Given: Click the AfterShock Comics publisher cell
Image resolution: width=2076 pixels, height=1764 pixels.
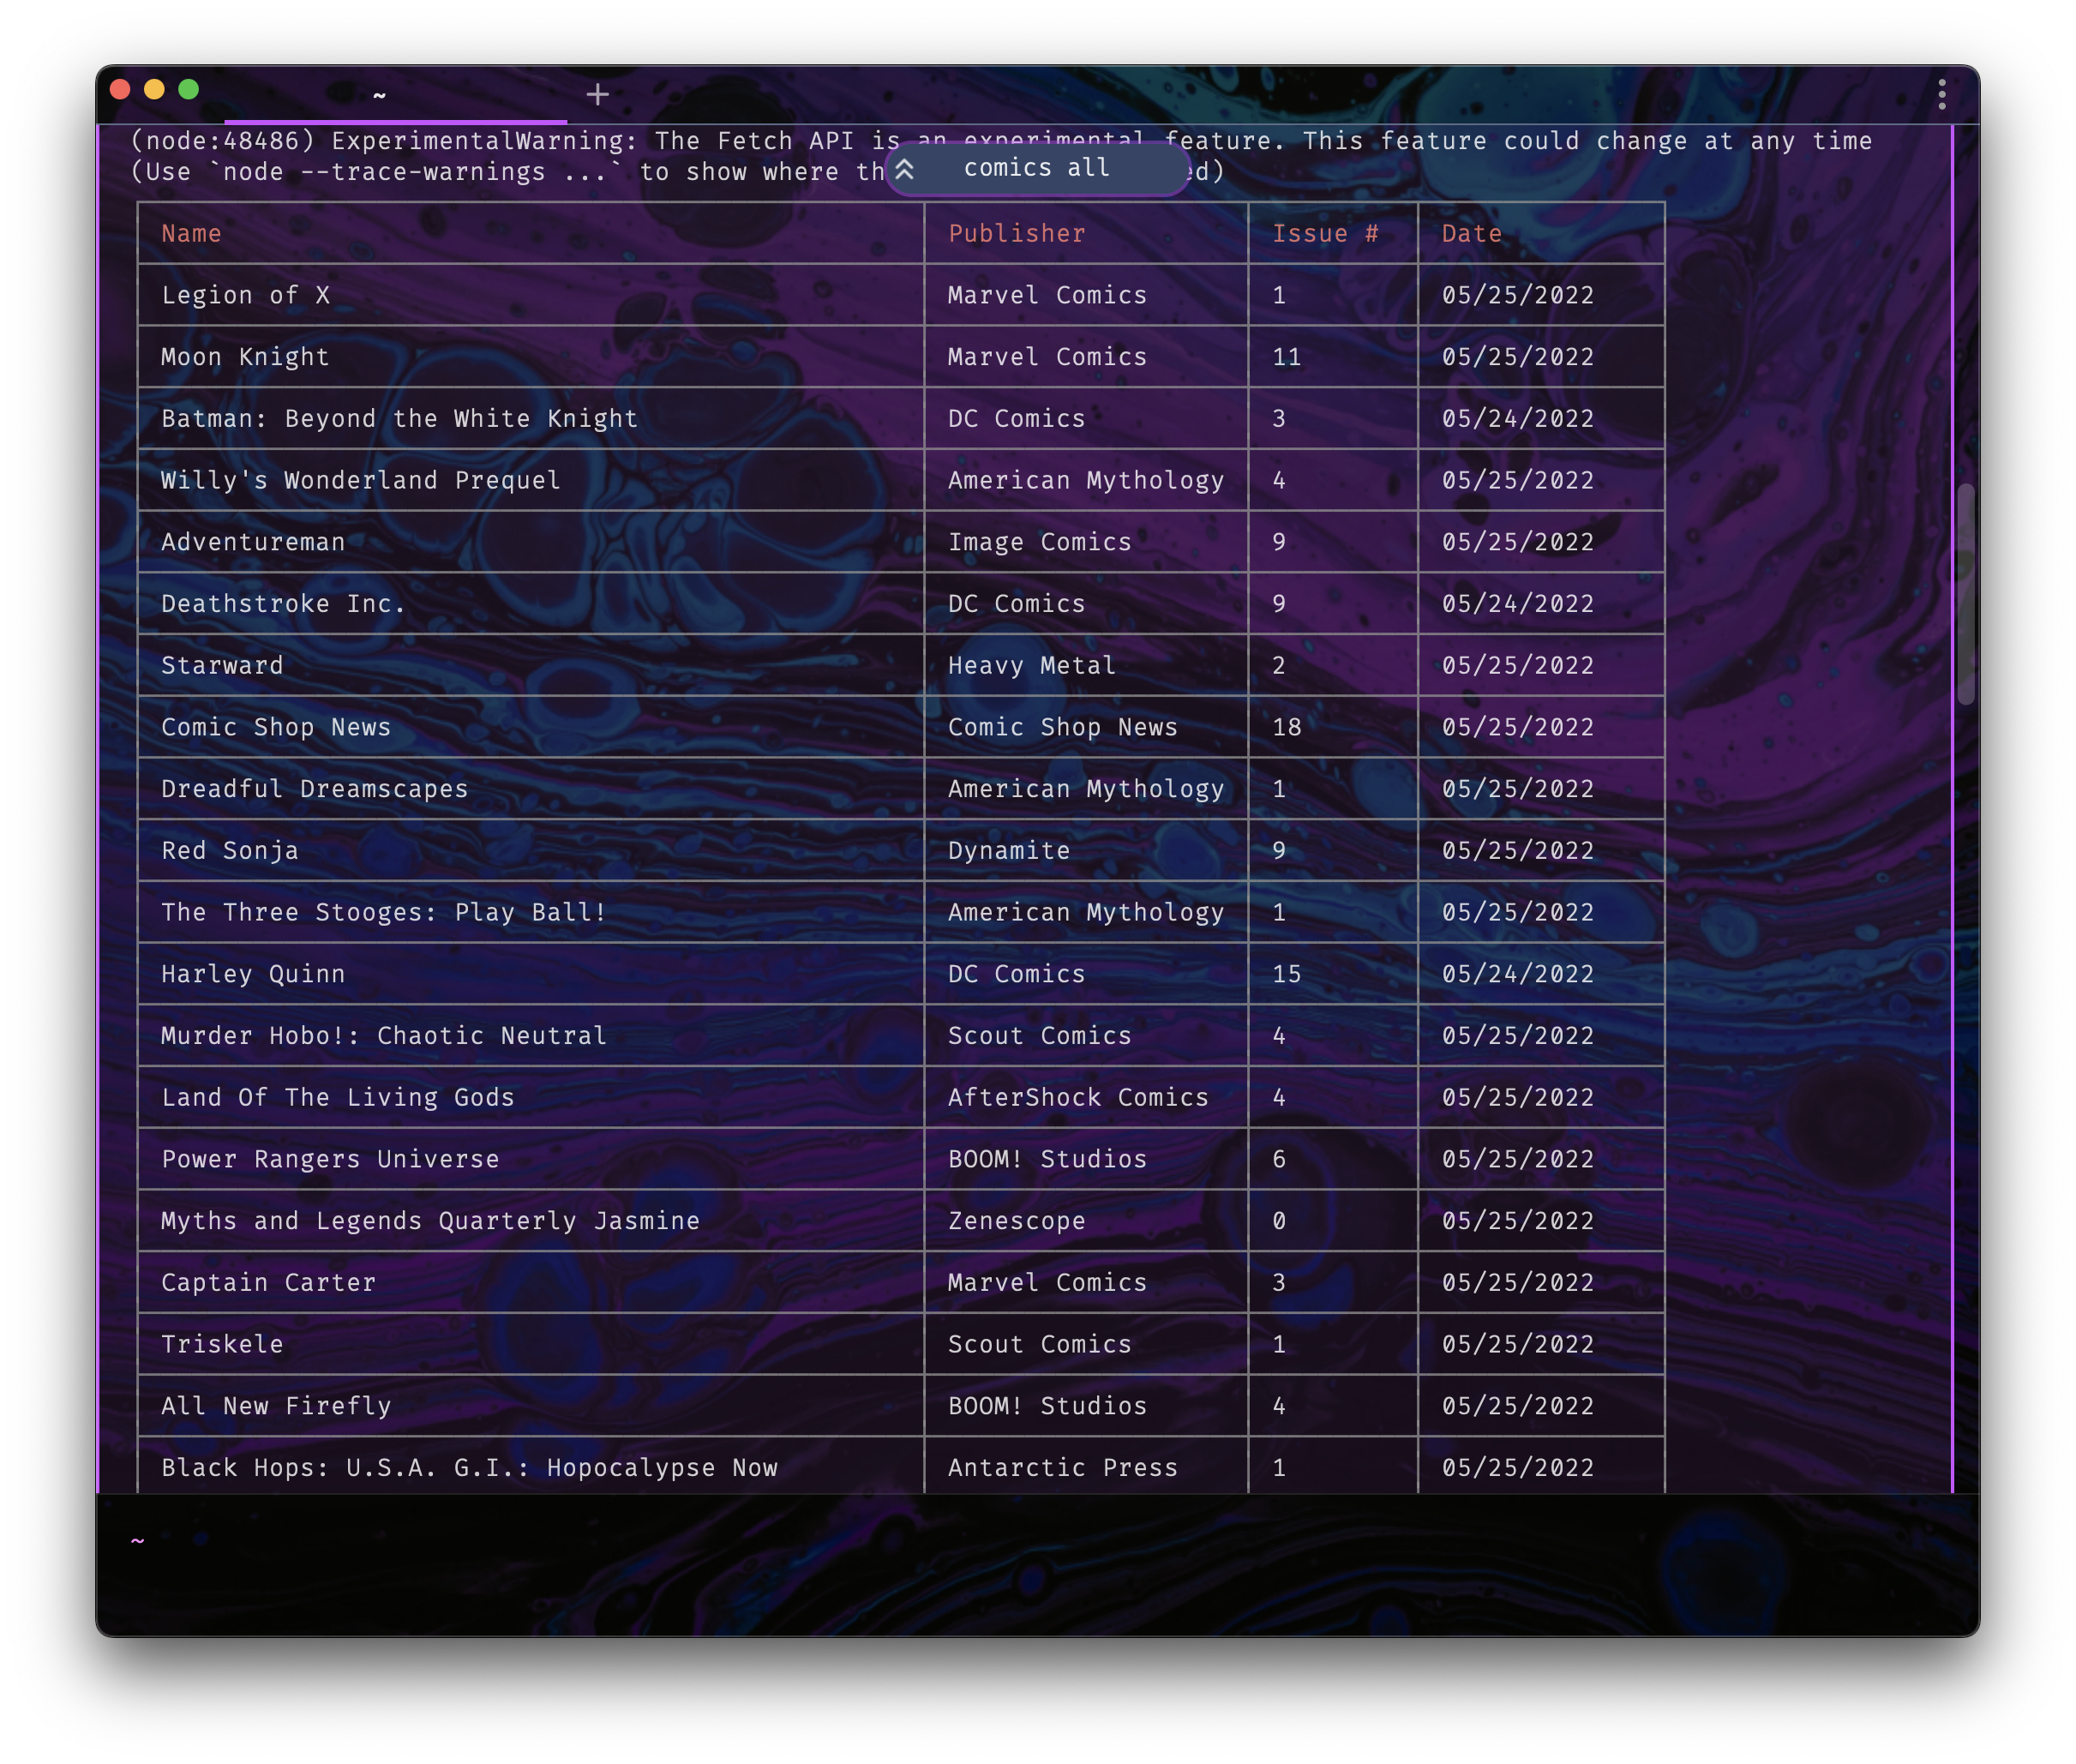Looking at the screenshot, I should [1078, 1098].
